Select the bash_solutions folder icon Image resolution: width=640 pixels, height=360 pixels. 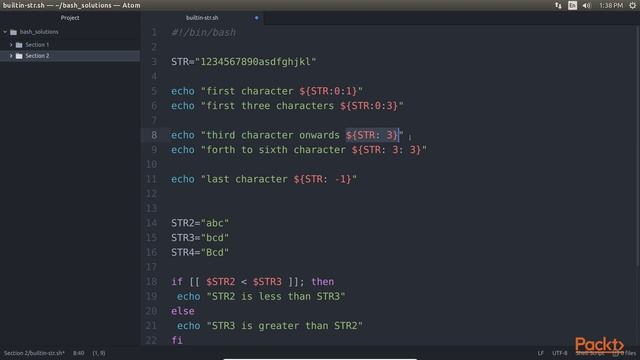click(x=13, y=32)
